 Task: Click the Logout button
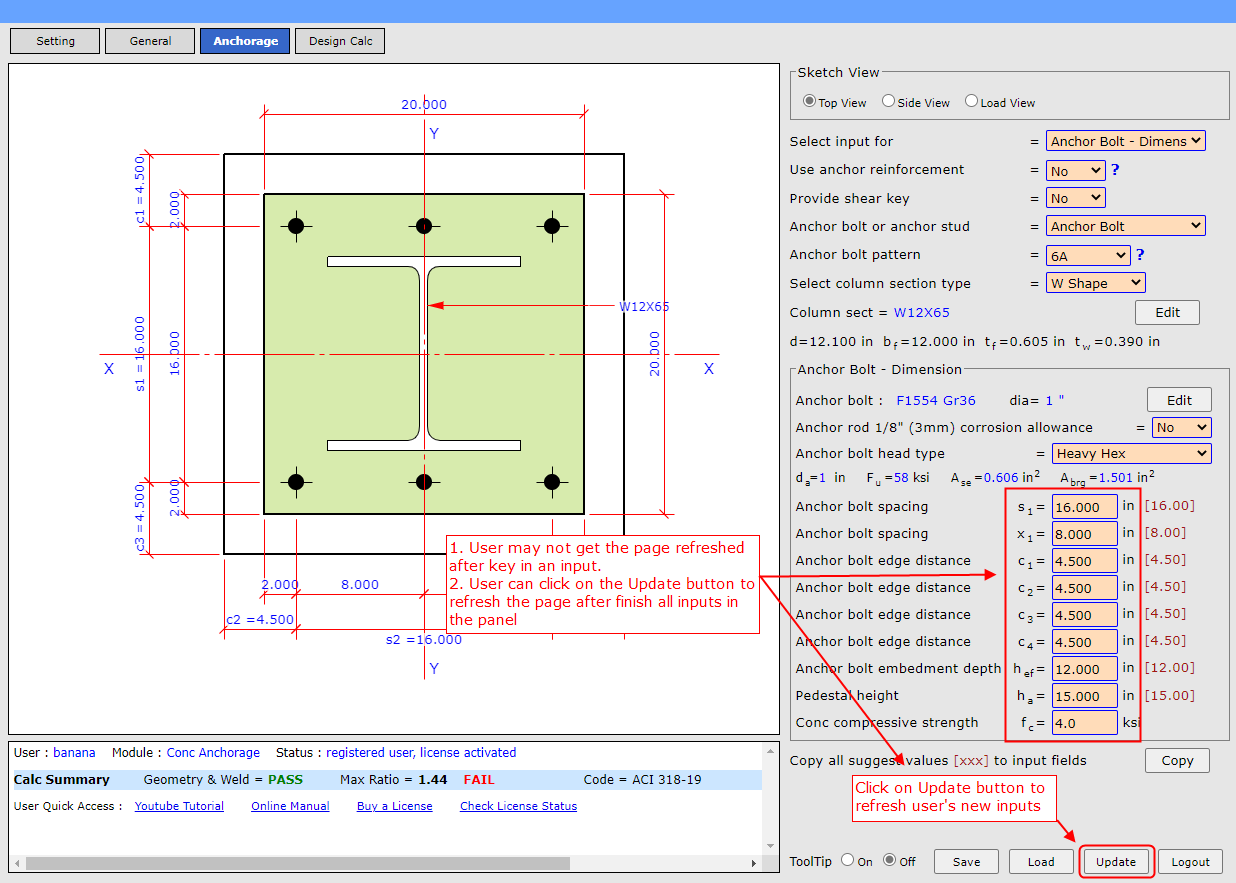(1190, 862)
